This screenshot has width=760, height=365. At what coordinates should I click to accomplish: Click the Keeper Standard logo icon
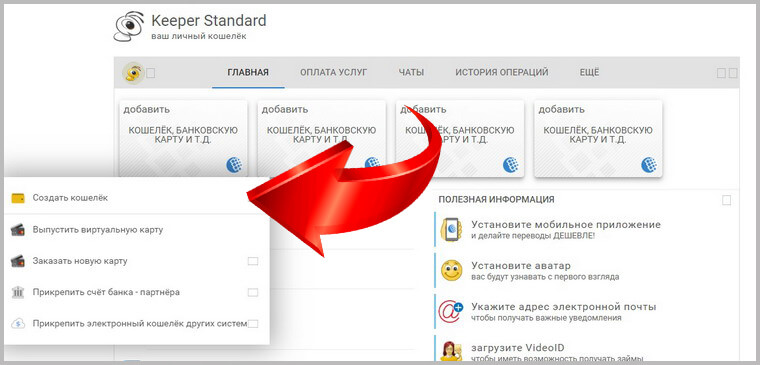129,27
